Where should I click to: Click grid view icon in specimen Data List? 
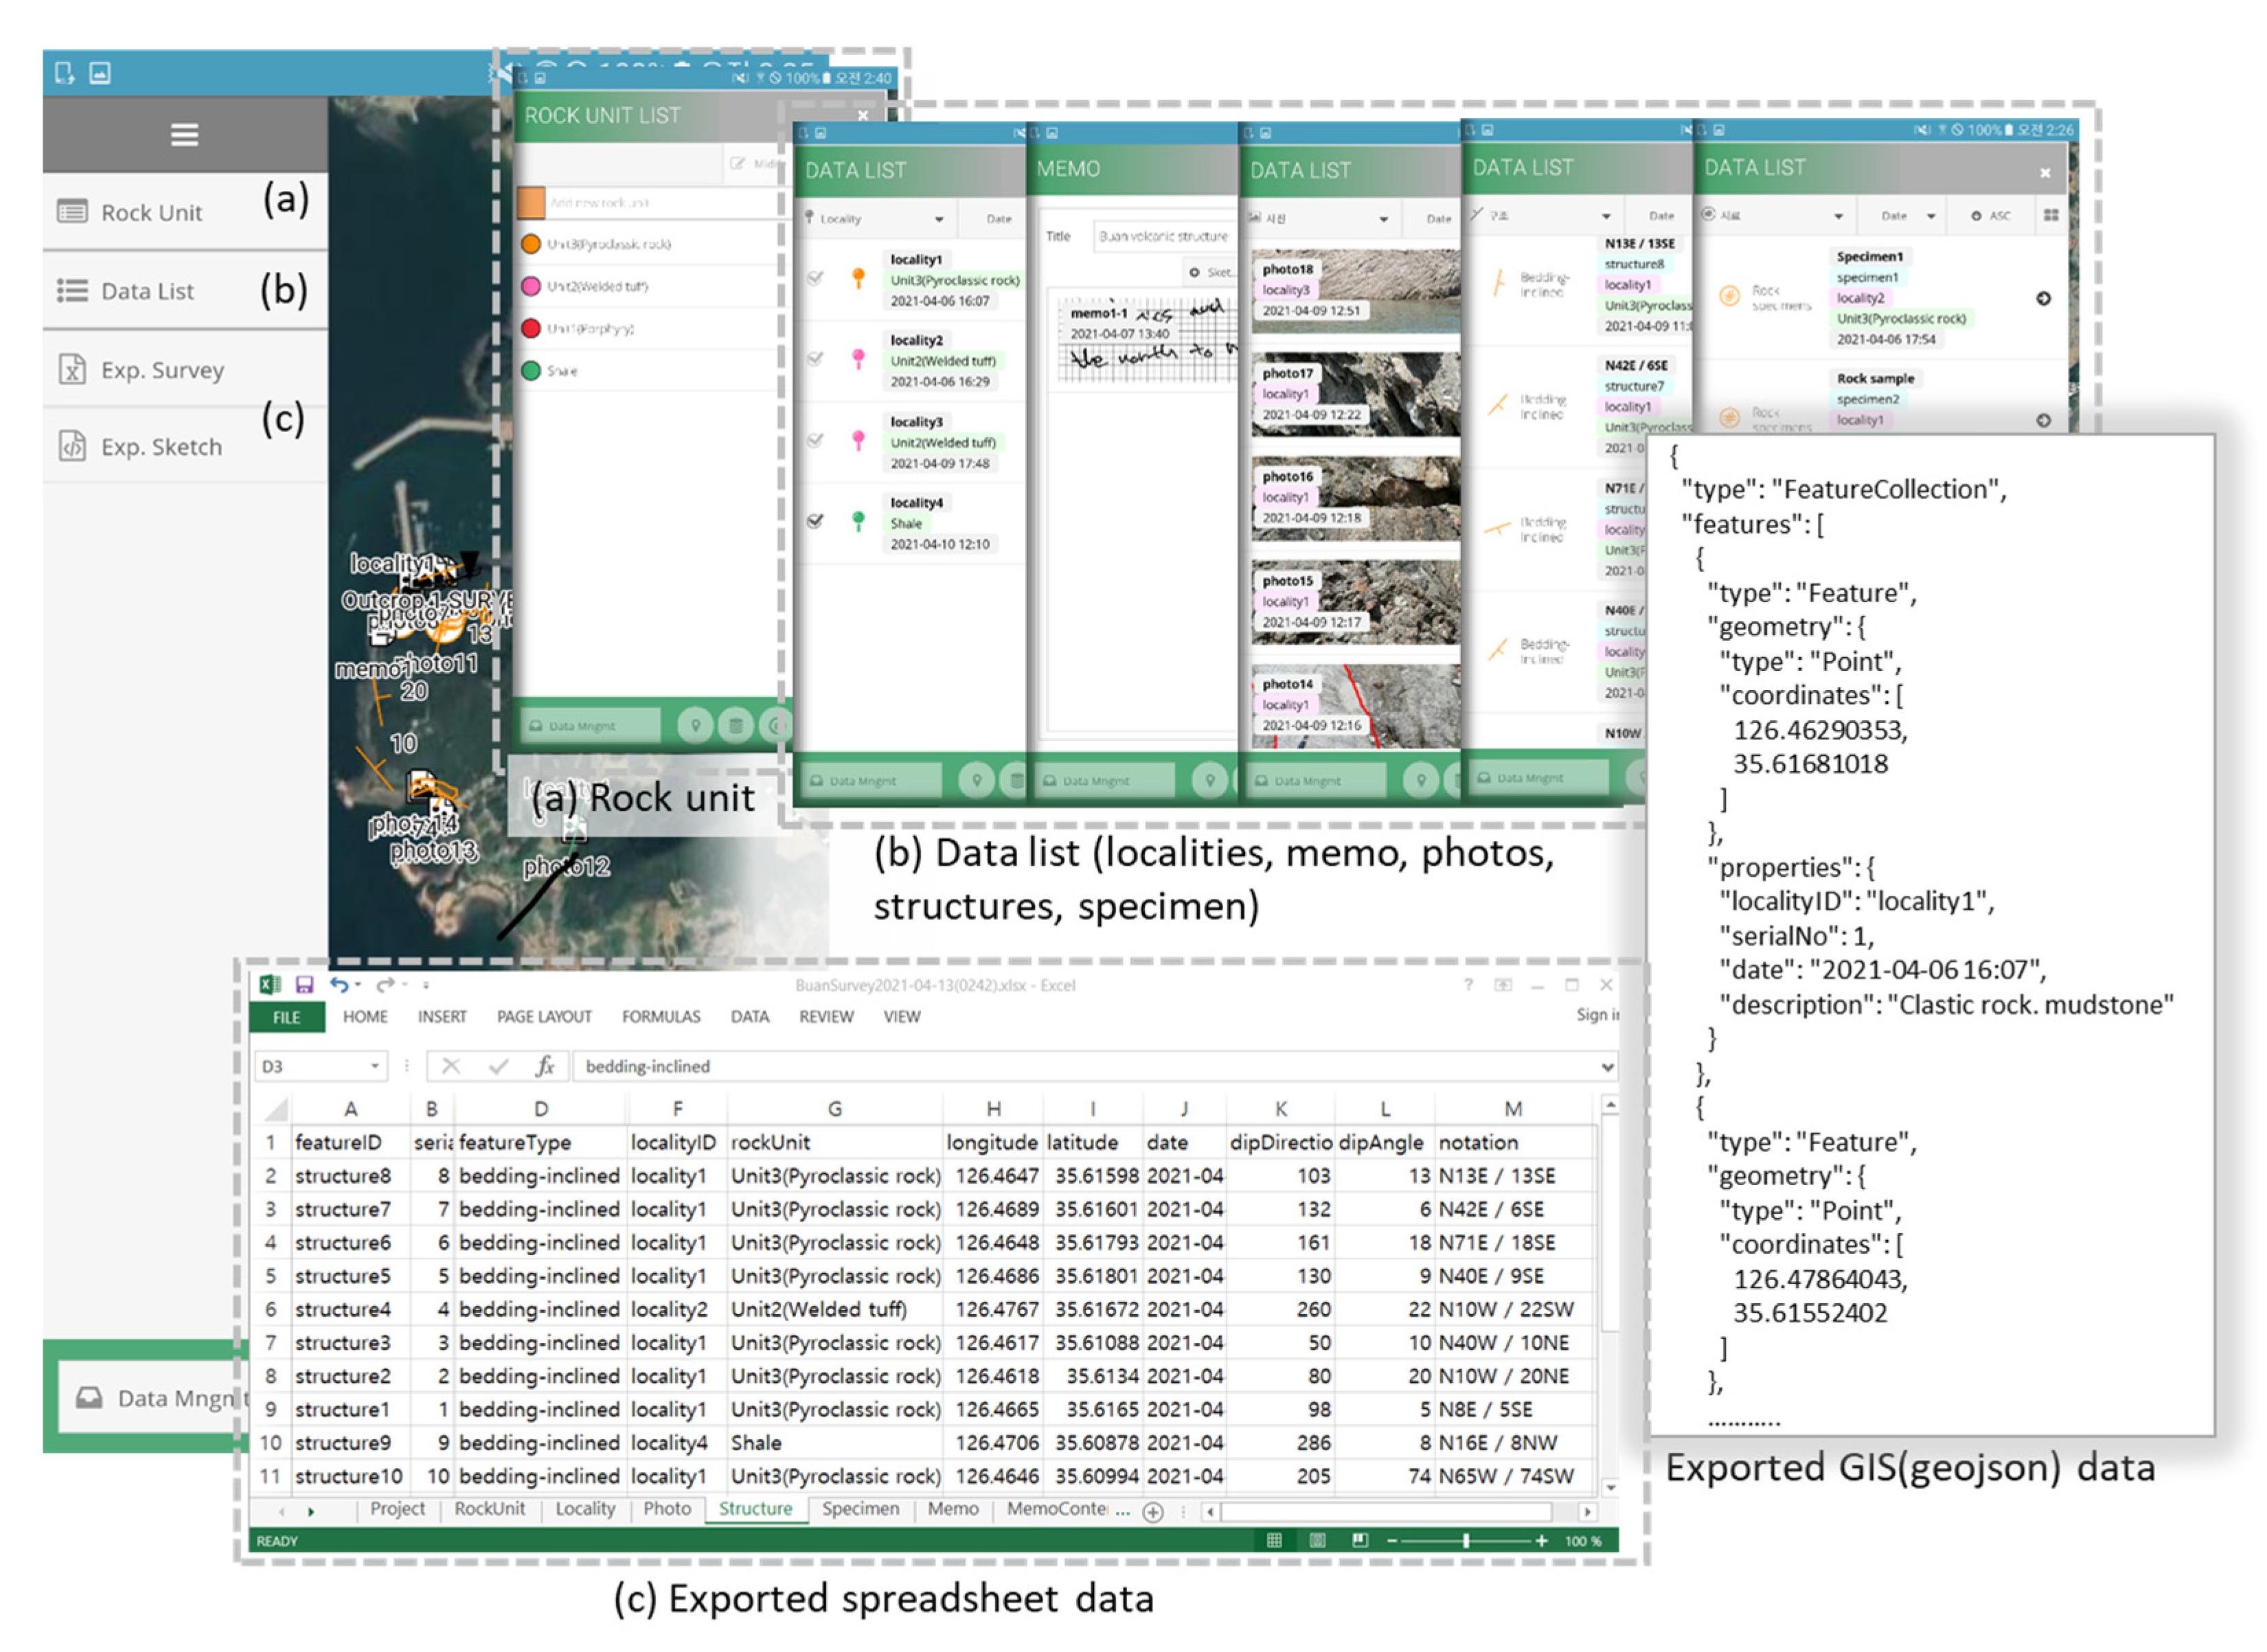[2051, 215]
